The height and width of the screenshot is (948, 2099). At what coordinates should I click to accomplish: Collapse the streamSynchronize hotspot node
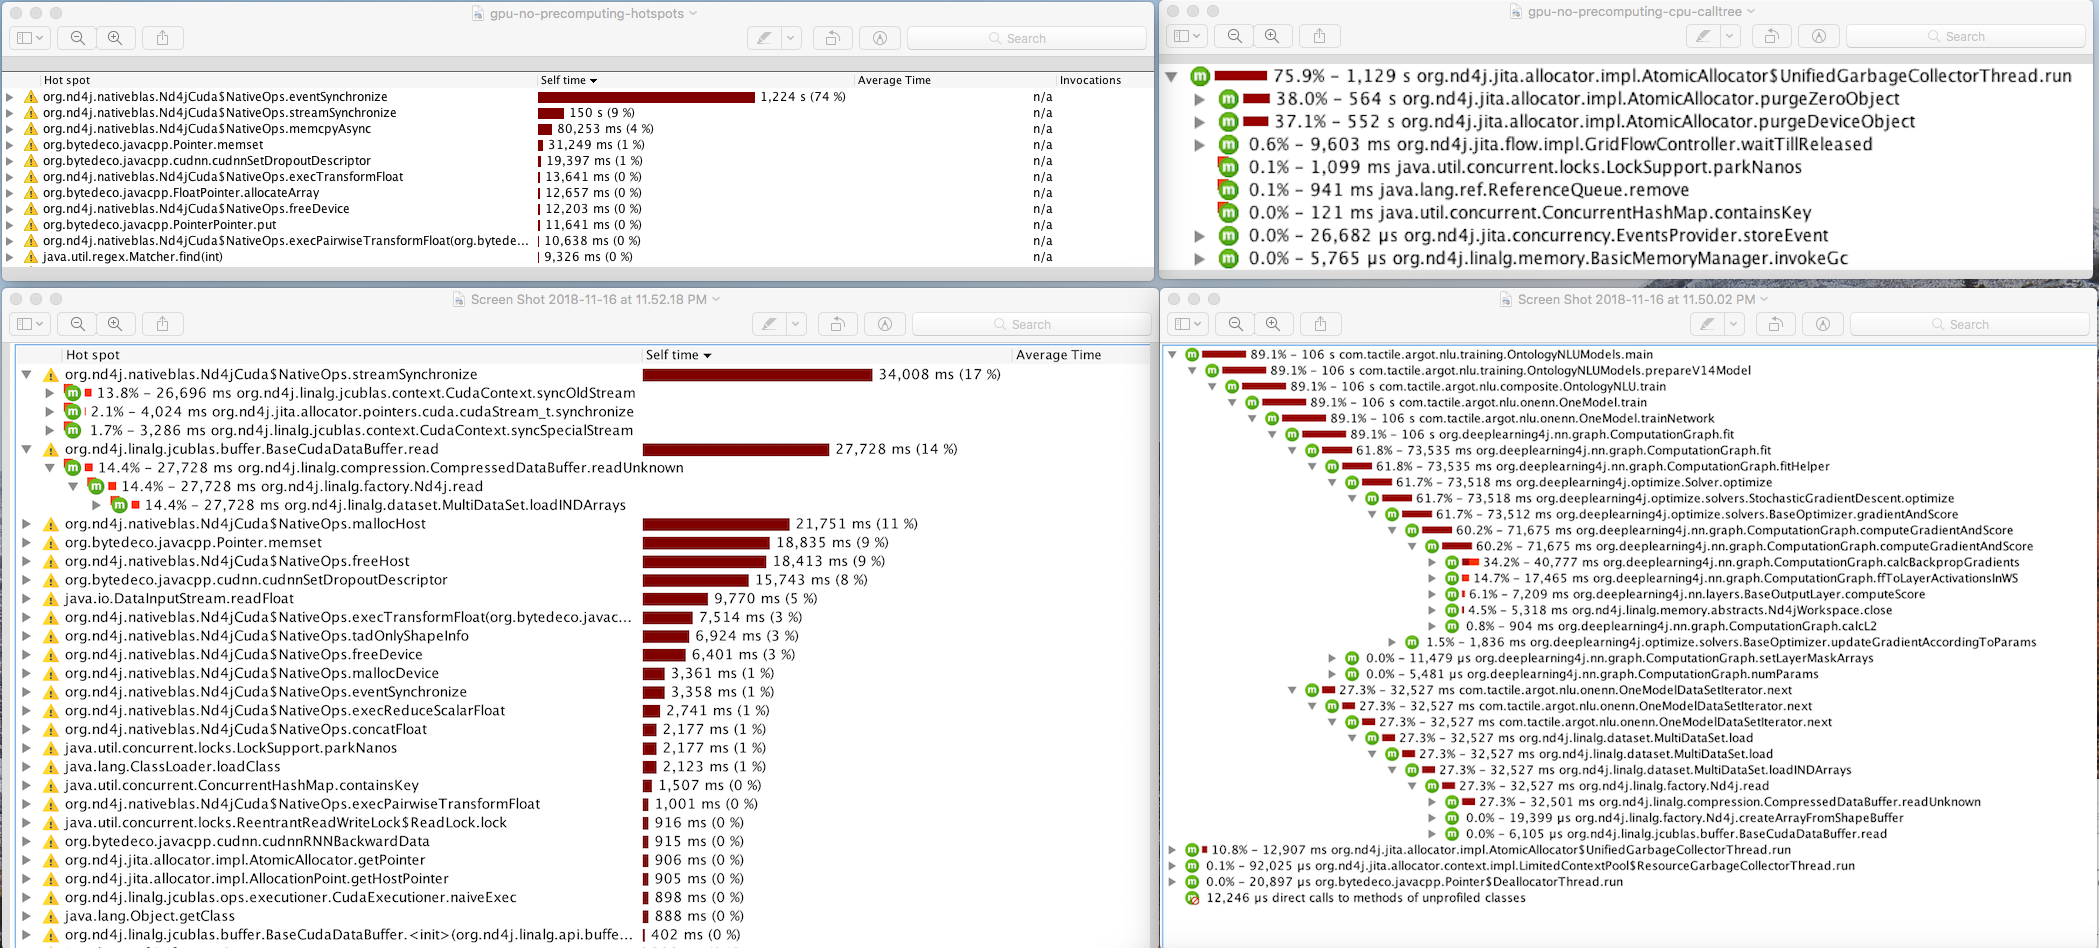coord(25,374)
